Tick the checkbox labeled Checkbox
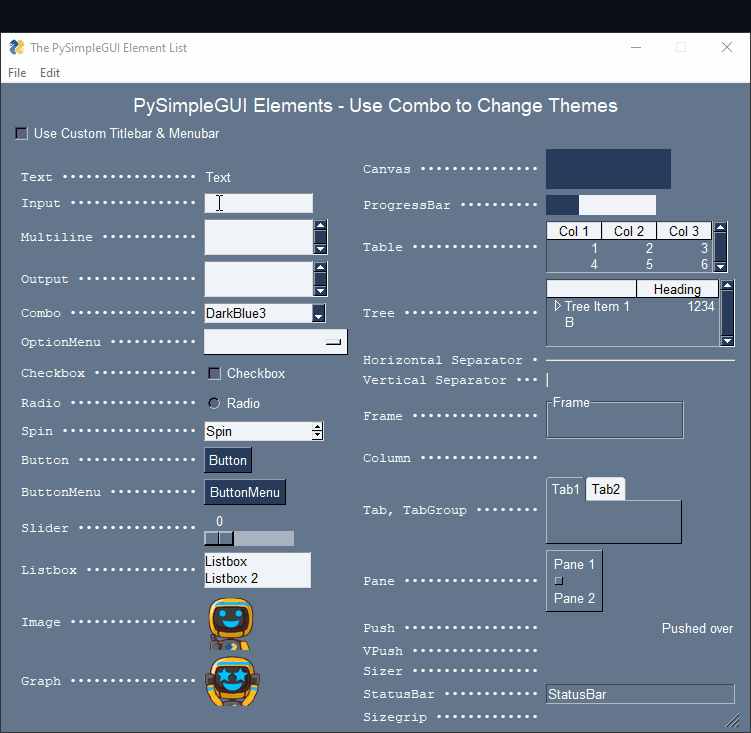This screenshot has height=733, width=751. pos(214,374)
